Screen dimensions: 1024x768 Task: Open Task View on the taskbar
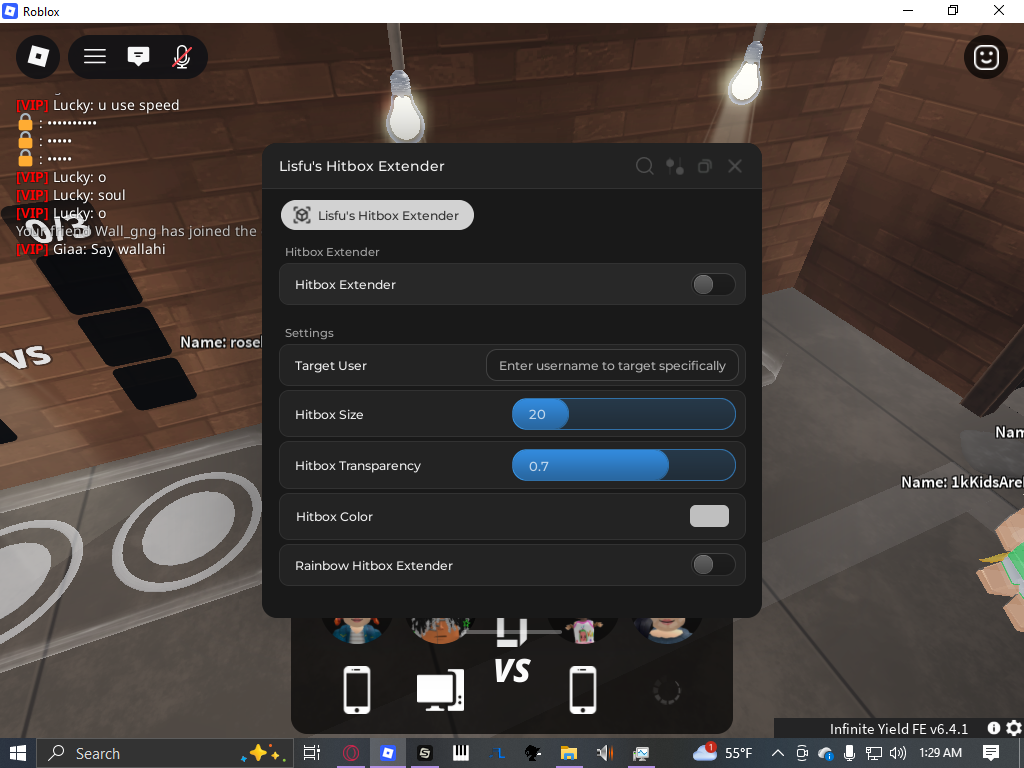312,753
